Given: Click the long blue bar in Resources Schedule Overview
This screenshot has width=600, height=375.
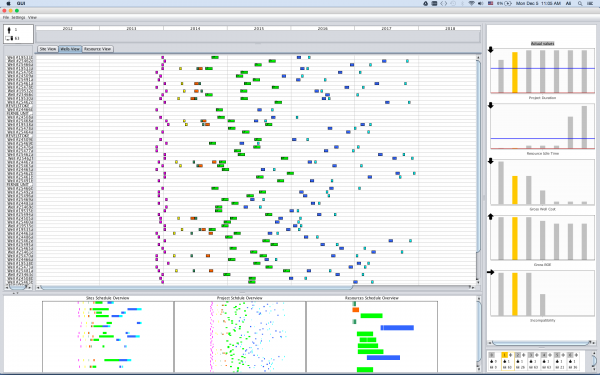Looking at the screenshot, I should (x=397, y=328).
